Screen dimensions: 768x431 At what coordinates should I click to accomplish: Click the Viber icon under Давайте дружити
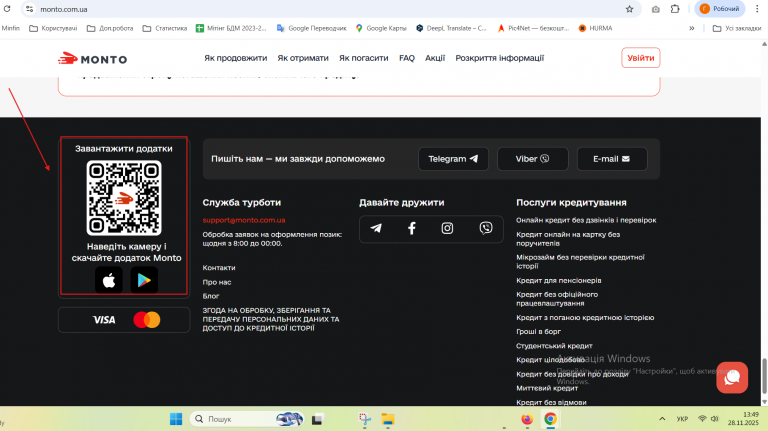point(486,228)
